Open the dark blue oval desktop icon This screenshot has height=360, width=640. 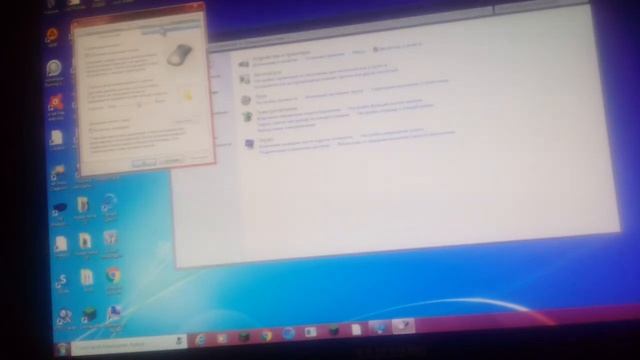click(60, 209)
